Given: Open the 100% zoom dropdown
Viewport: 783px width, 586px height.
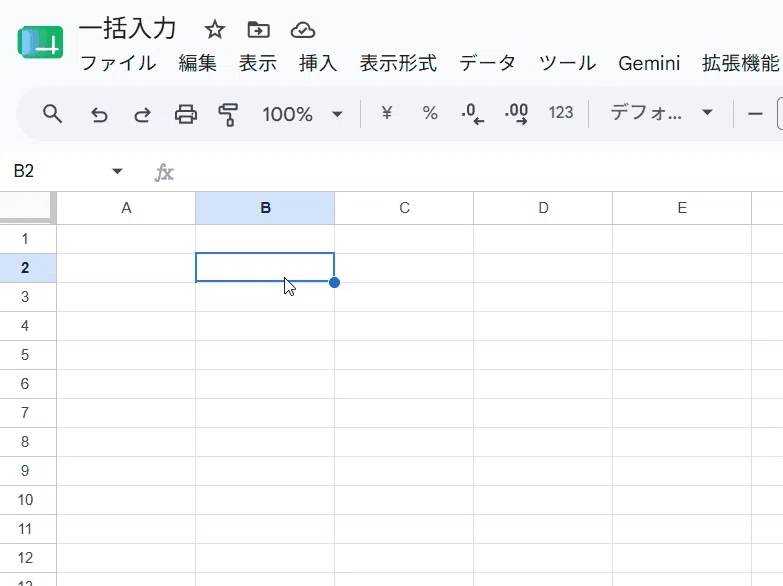Looking at the screenshot, I should tap(303, 114).
